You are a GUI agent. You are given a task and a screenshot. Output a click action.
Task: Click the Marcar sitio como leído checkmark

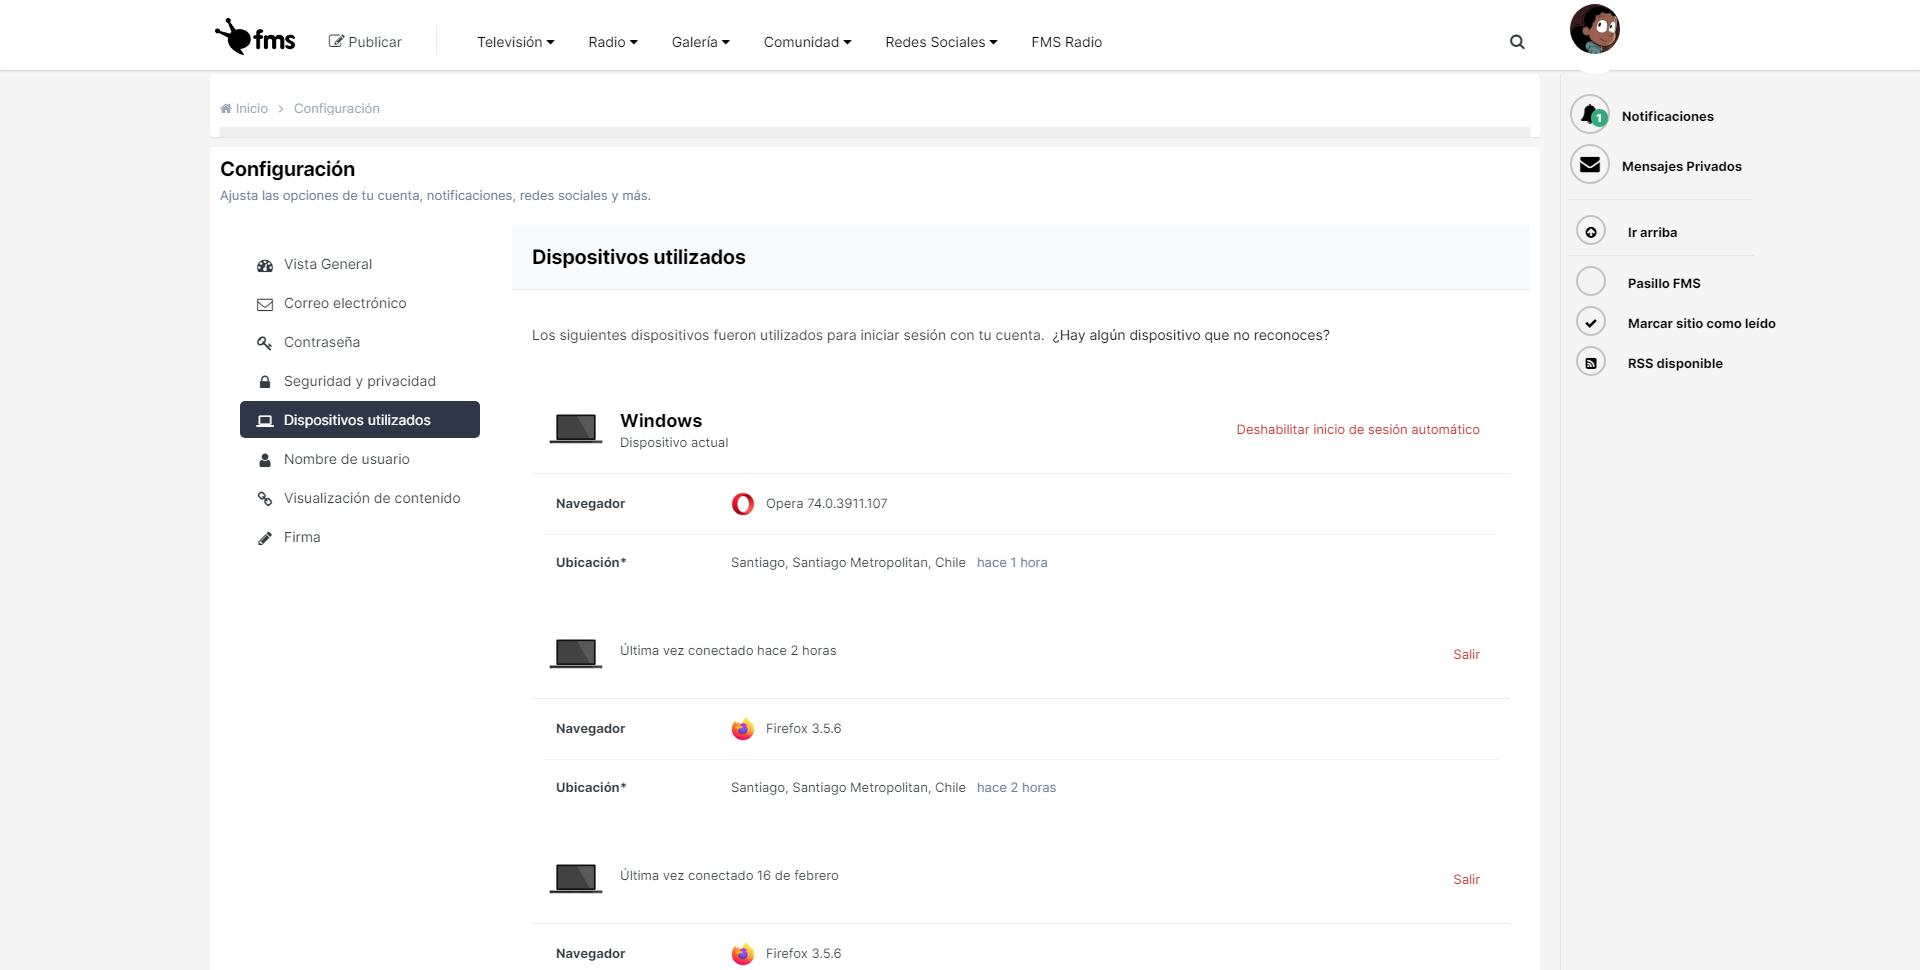point(1591,323)
